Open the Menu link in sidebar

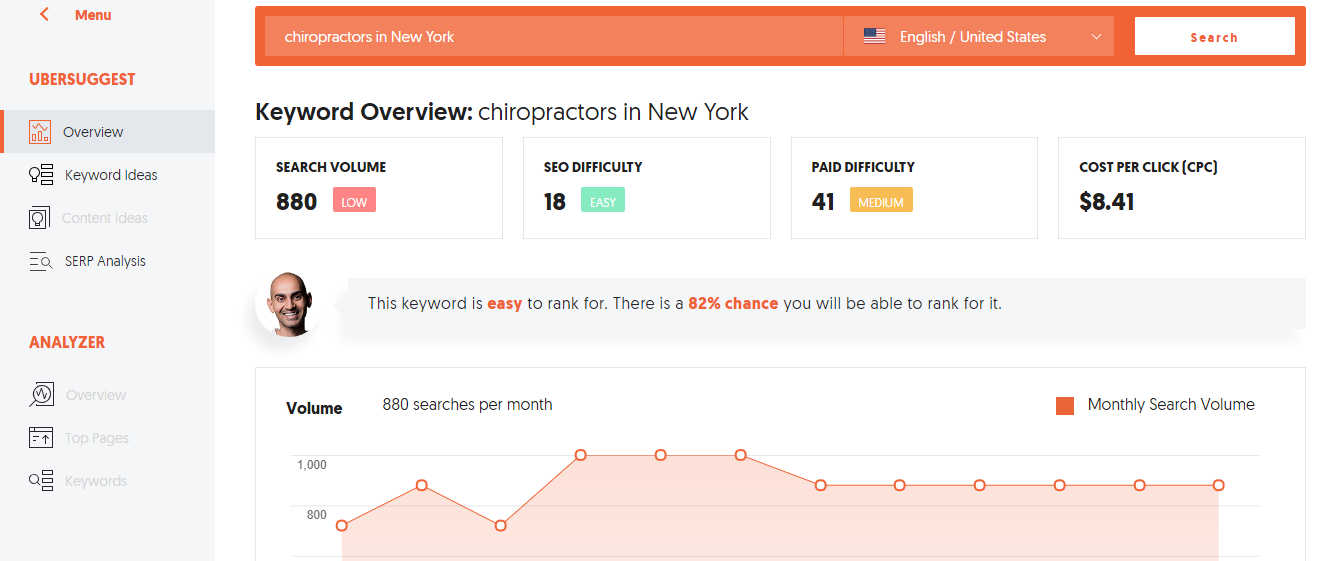(x=93, y=15)
